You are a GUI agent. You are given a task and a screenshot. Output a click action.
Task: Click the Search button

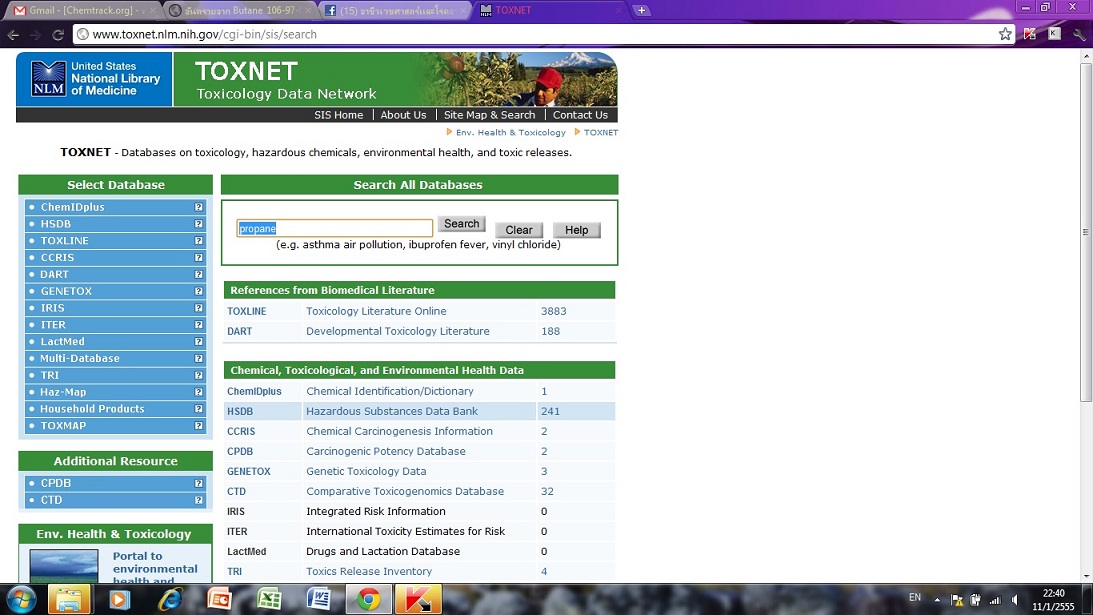tap(461, 224)
